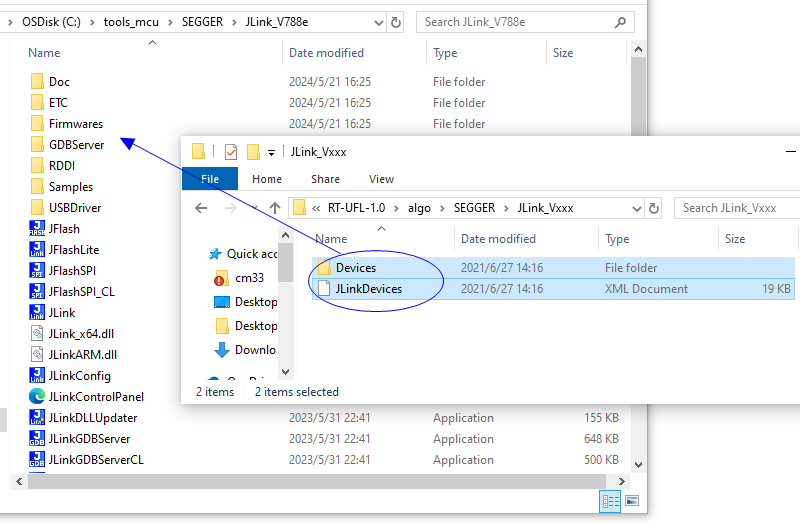The width and height of the screenshot is (800, 523).
Task: Click vertical scrollbar down arrow in JLink_V788e window
Action: (x=638, y=464)
